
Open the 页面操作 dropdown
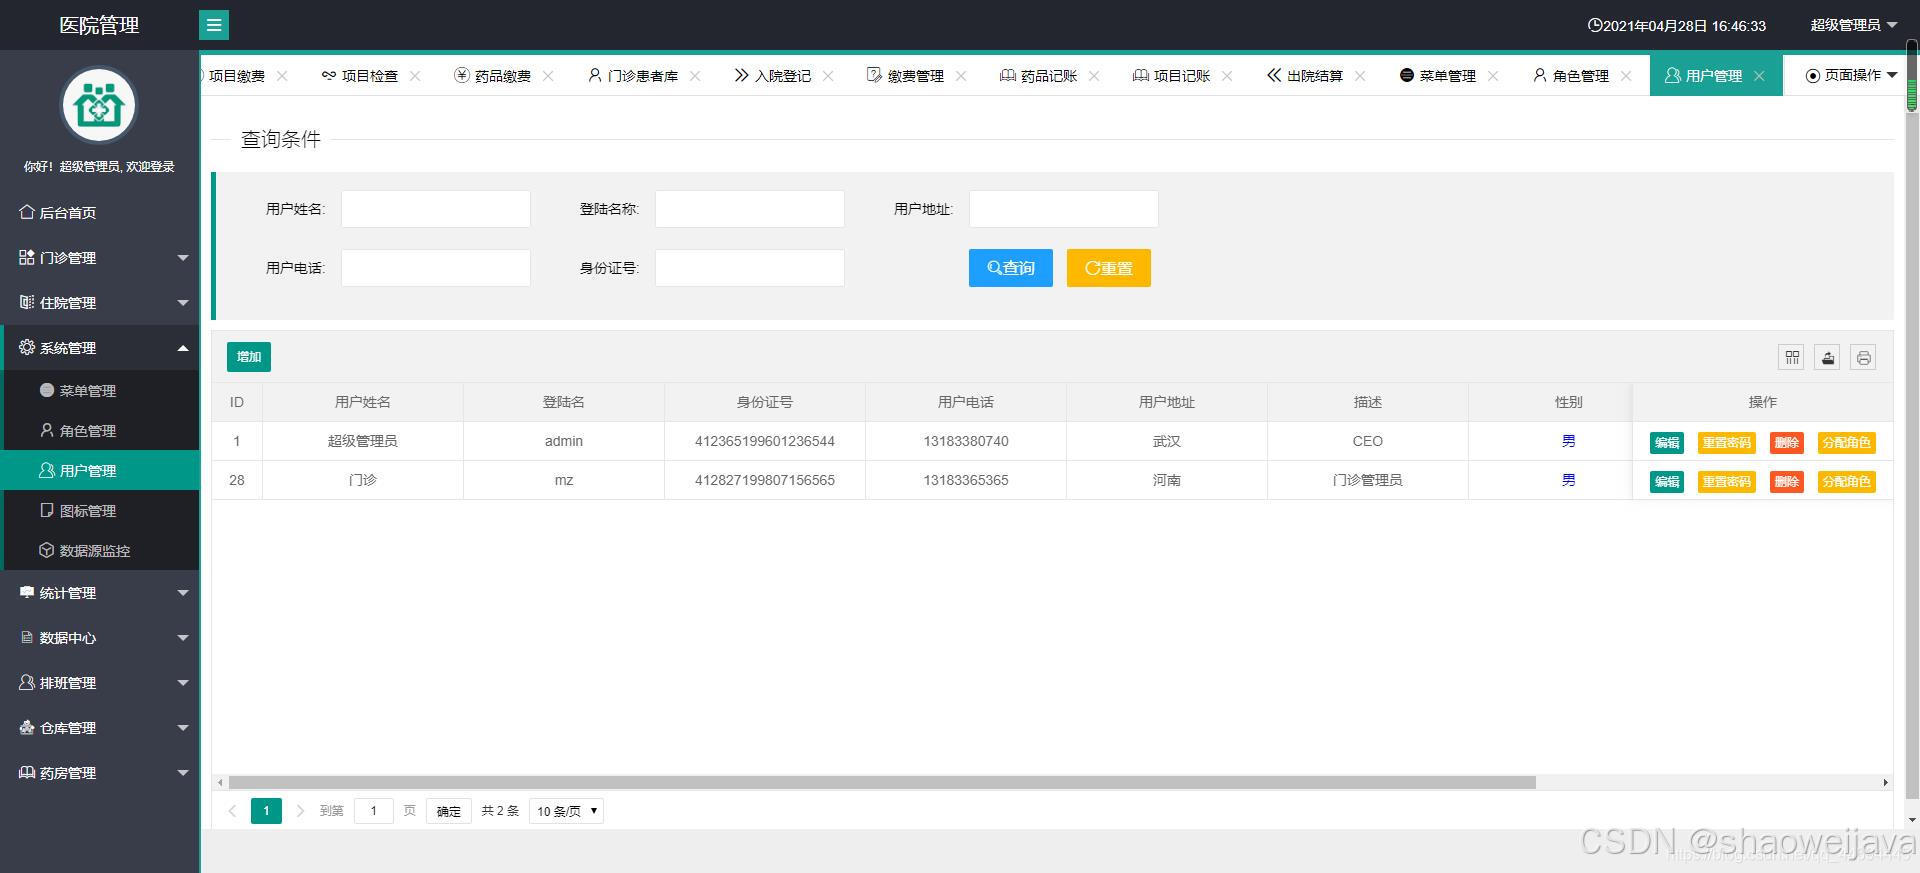click(x=1851, y=75)
